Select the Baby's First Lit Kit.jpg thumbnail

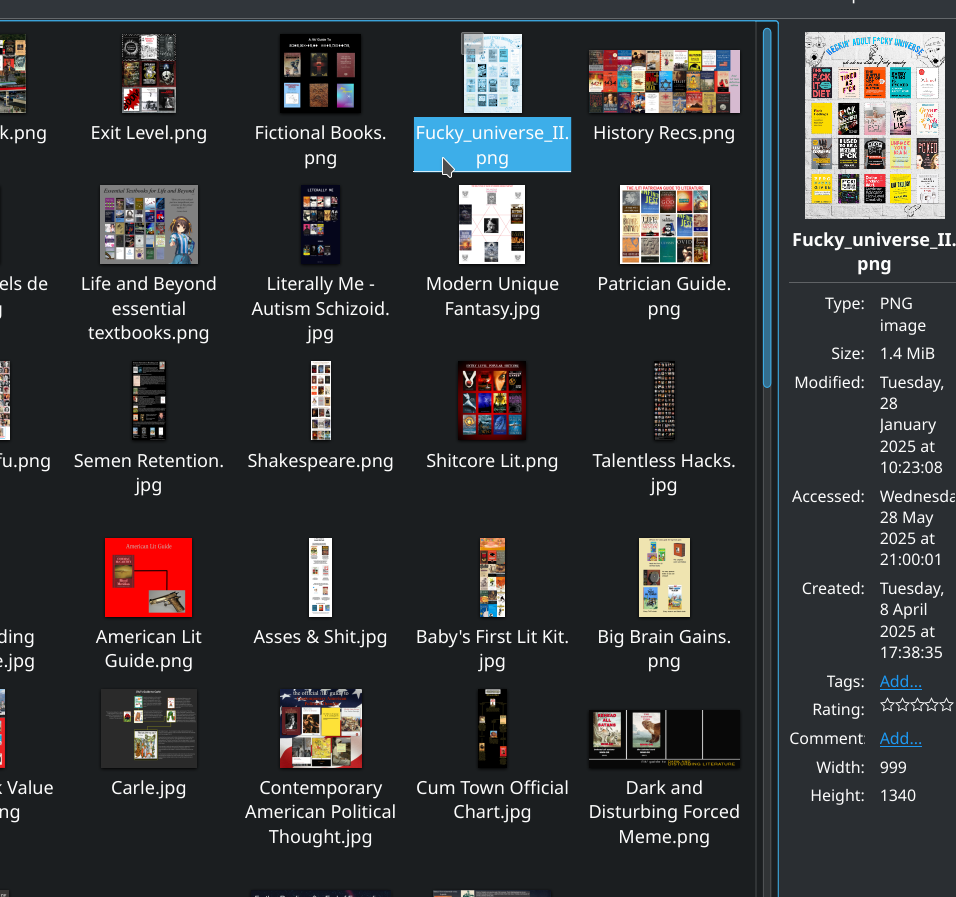pyautogui.click(x=492, y=577)
